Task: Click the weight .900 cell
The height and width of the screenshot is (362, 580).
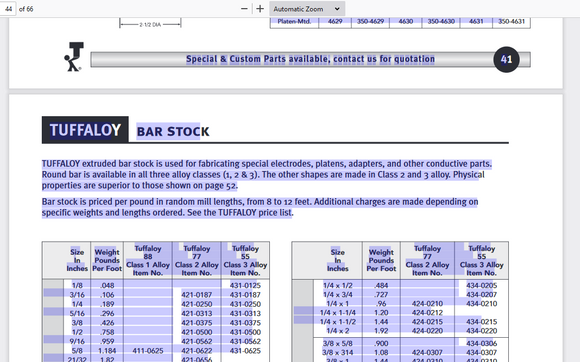Action: 381,343
